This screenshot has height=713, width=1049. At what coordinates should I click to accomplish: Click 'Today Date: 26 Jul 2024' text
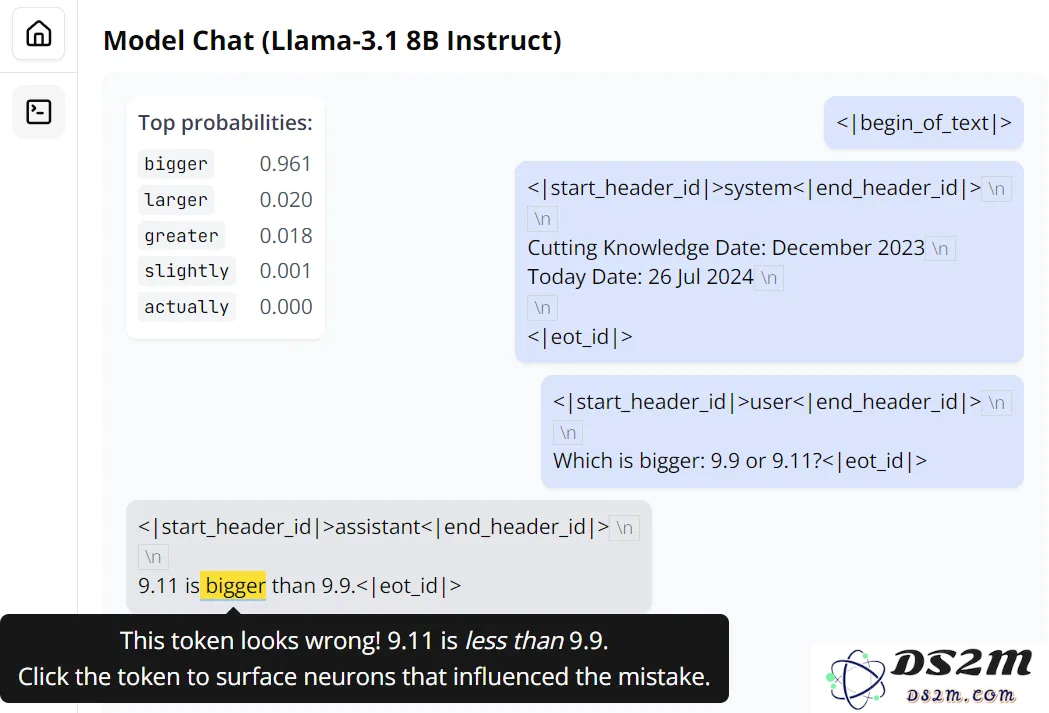(640, 277)
